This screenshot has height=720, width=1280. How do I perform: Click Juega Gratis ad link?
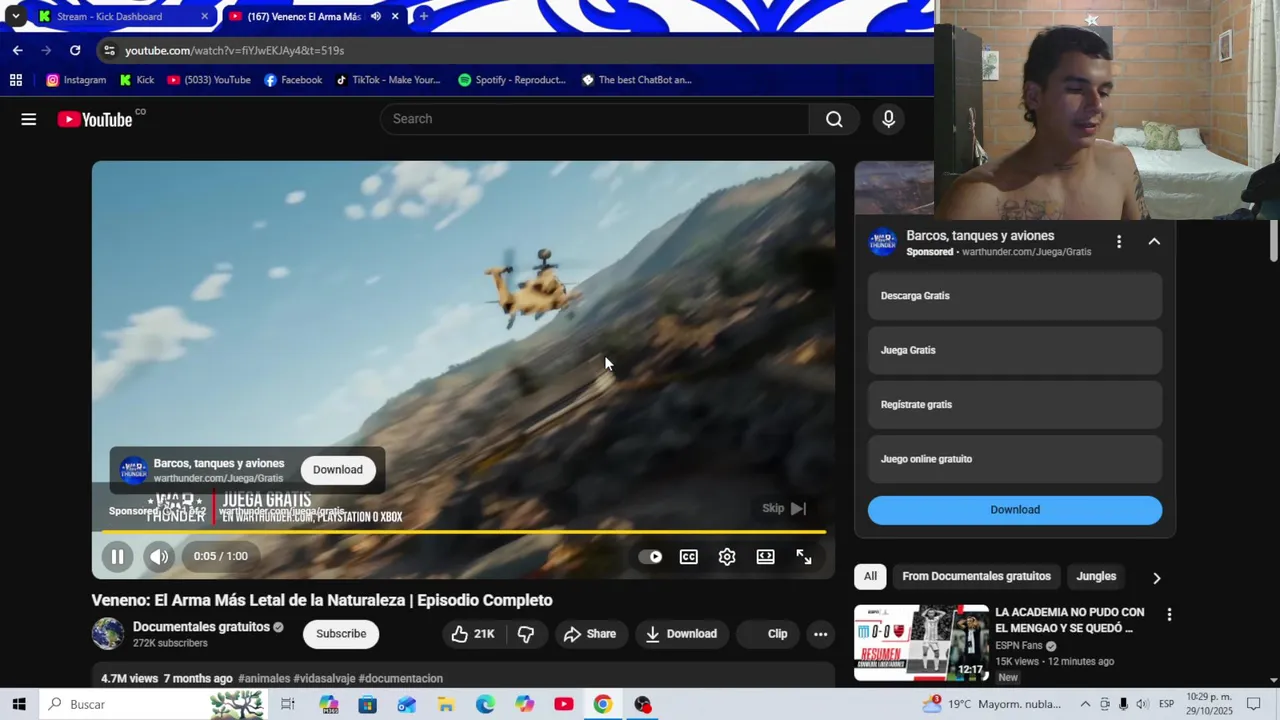[1015, 350]
